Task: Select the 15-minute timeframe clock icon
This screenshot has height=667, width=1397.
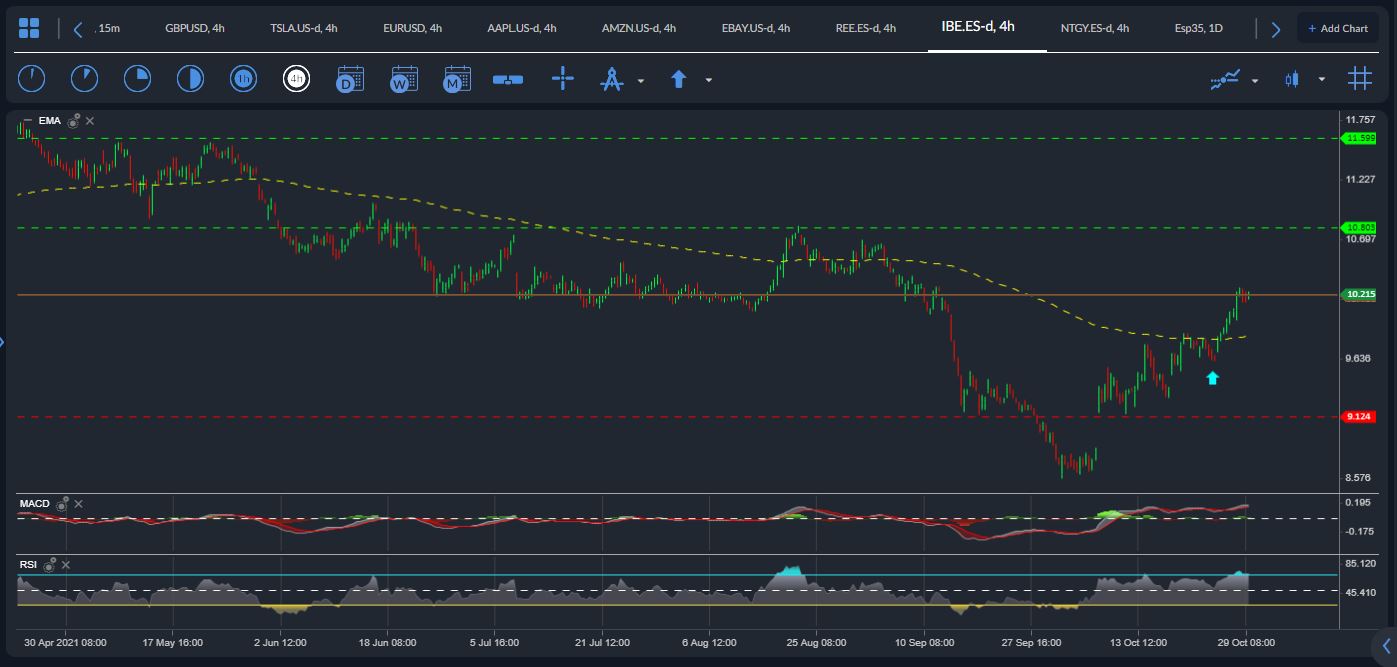Action: [137, 78]
